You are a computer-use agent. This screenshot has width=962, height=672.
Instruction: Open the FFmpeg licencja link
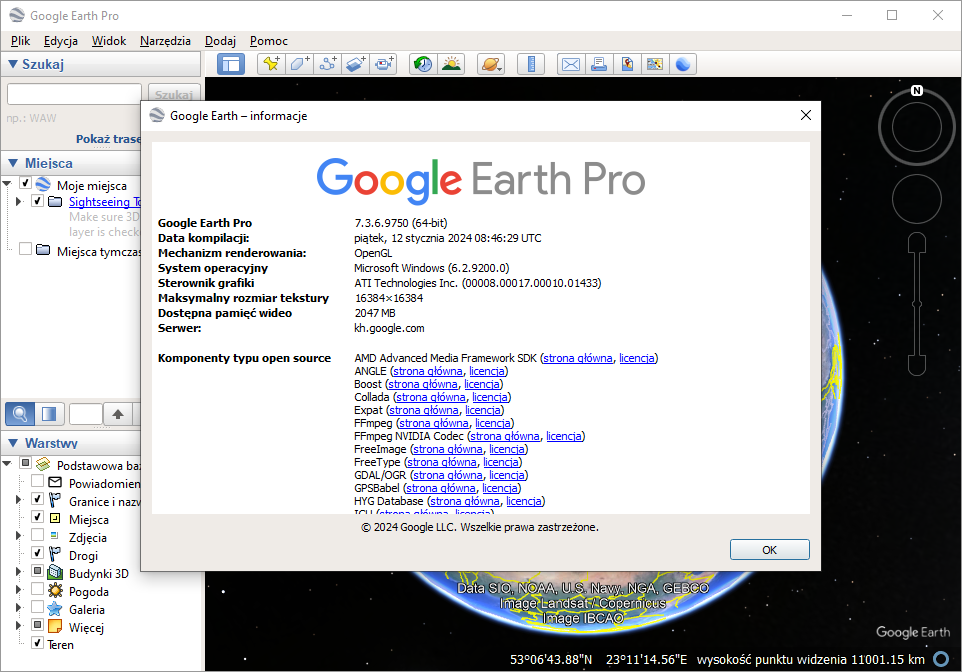pyautogui.click(x=493, y=423)
